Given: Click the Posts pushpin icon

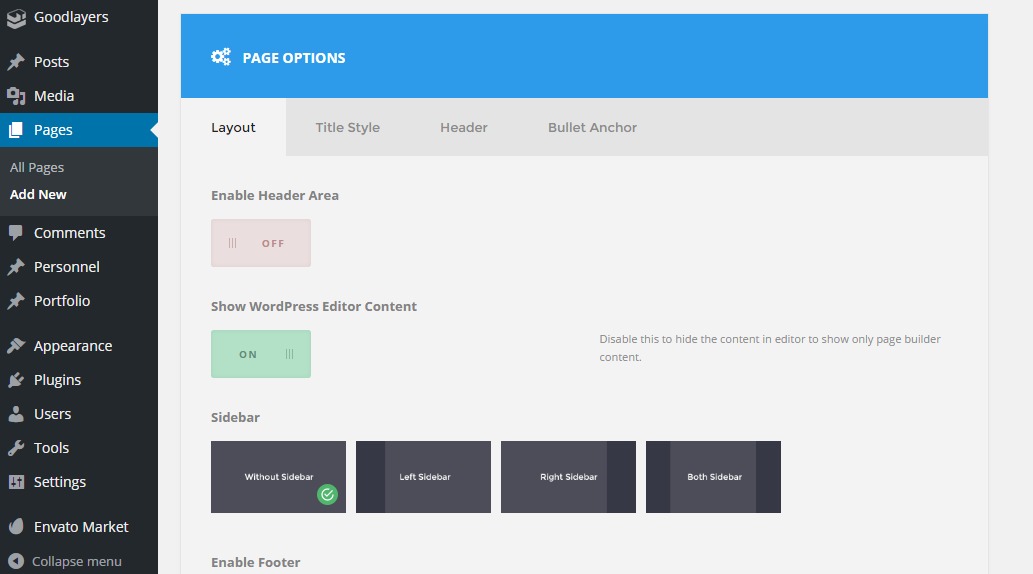Looking at the screenshot, I should tap(16, 62).
